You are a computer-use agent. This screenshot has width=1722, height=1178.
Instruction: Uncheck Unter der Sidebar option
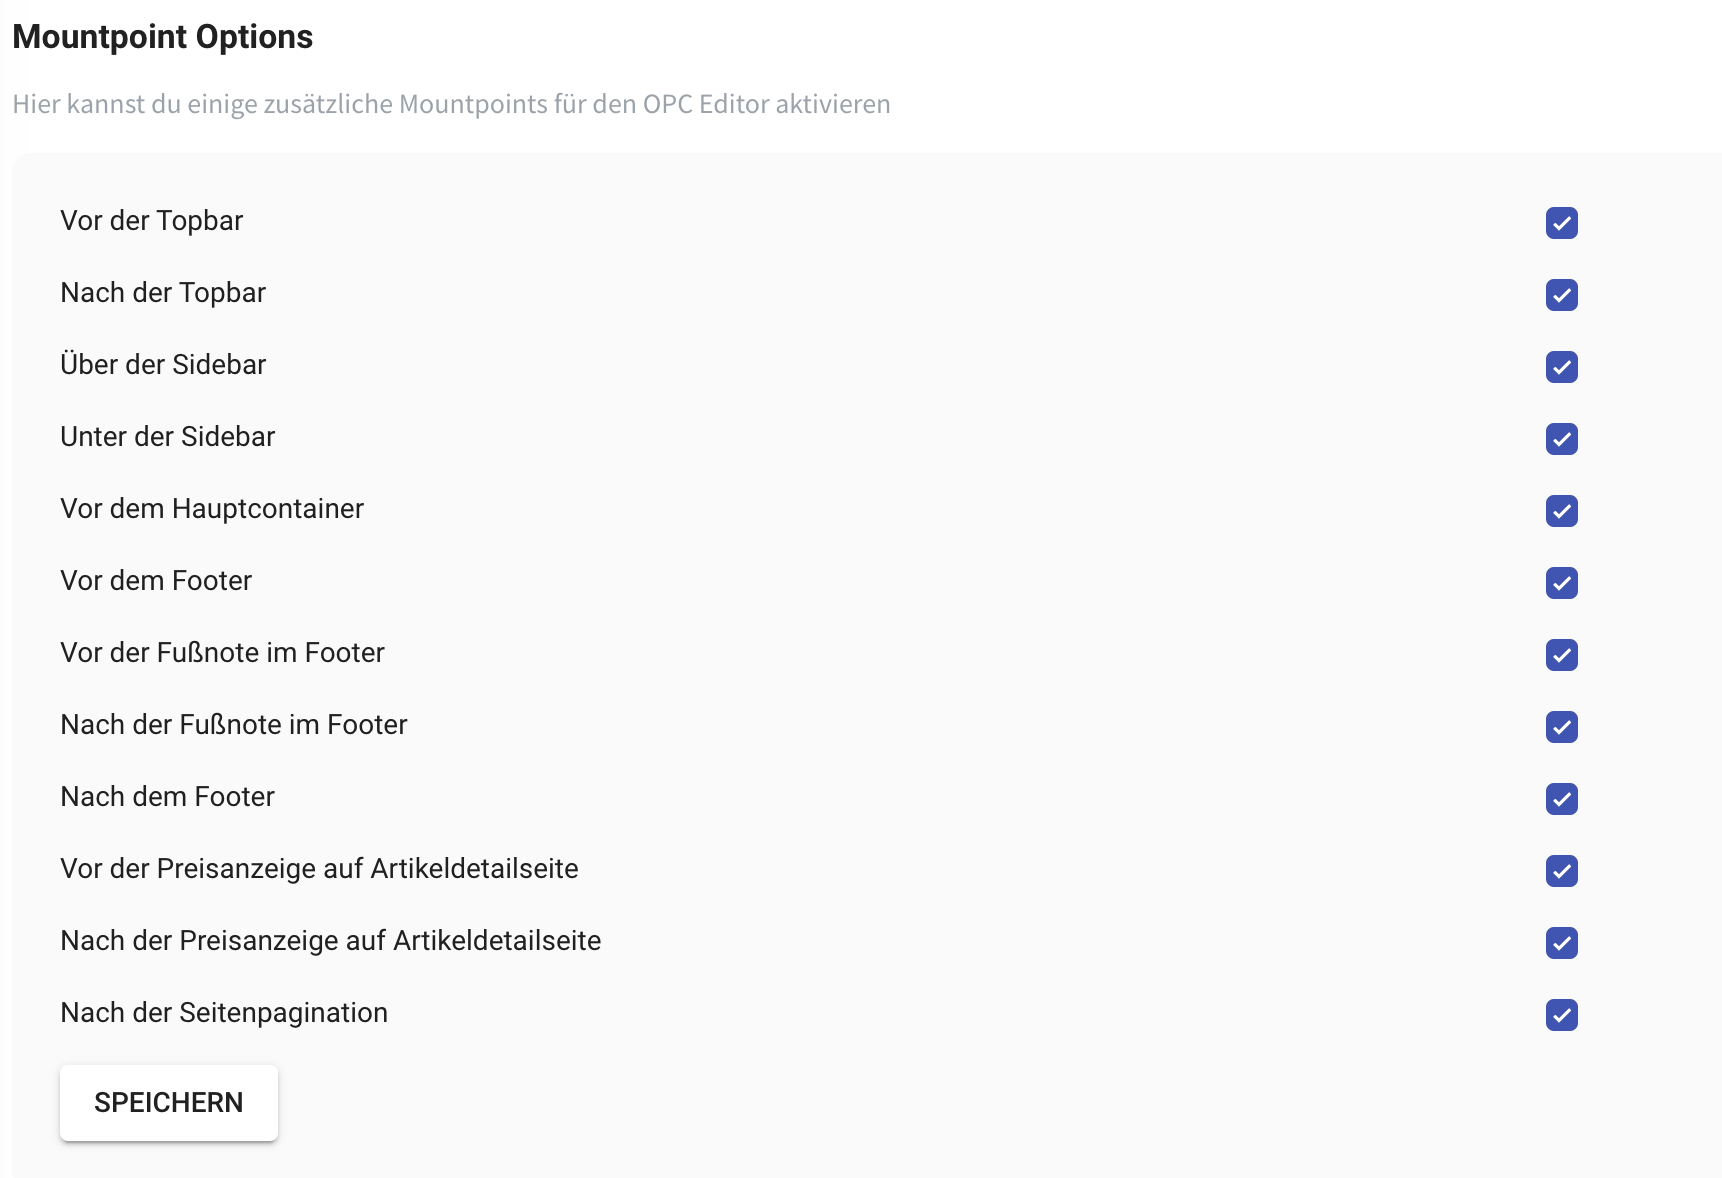click(1561, 439)
